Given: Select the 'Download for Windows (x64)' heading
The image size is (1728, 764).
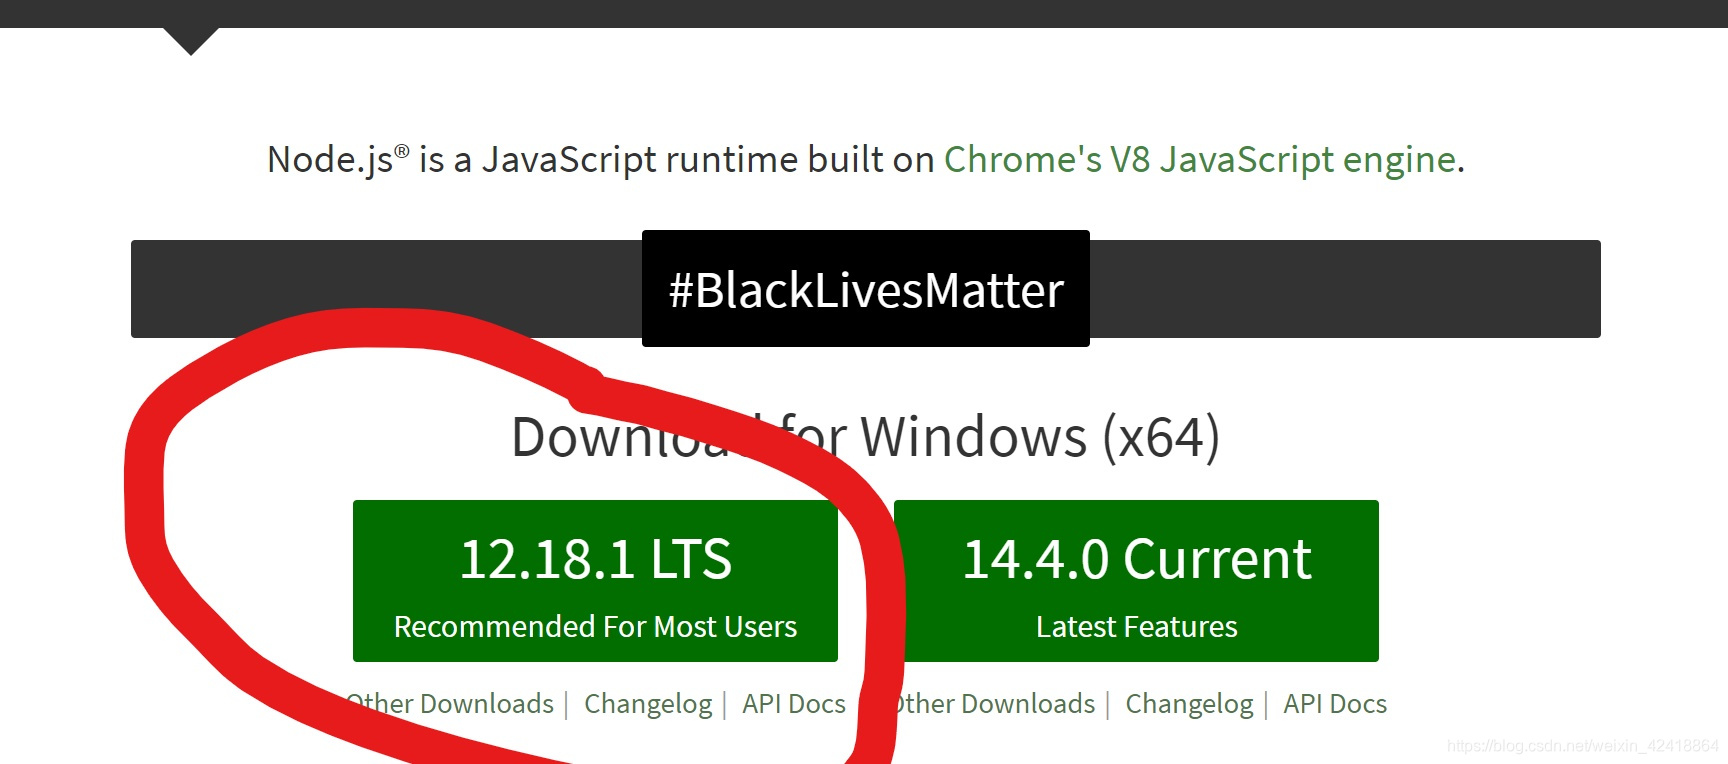Looking at the screenshot, I should click(866, 437).
